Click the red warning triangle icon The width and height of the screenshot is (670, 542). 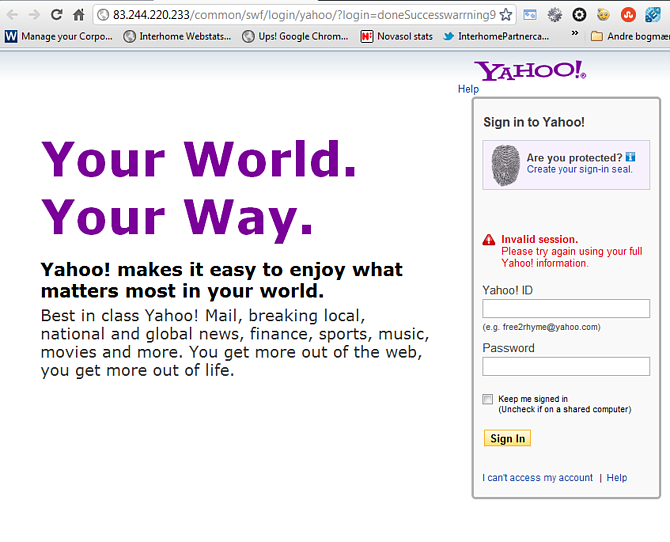[489, 240]
